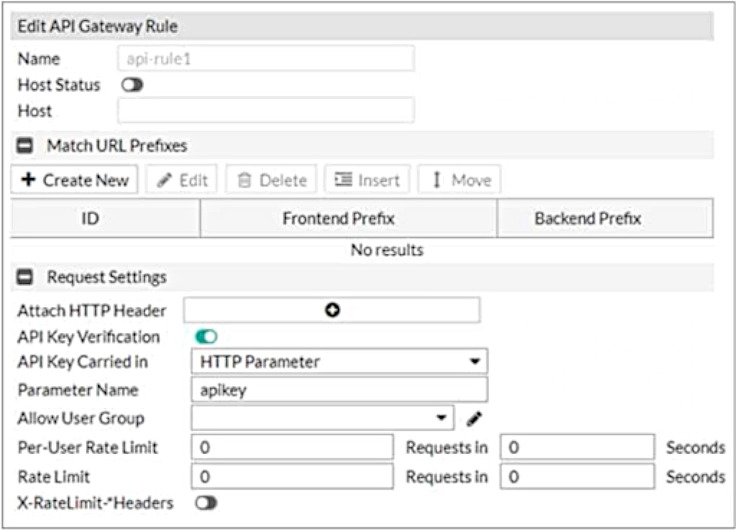
Task: Click the plus icon in Attach HTTP Header
Action: coord(332,311)
